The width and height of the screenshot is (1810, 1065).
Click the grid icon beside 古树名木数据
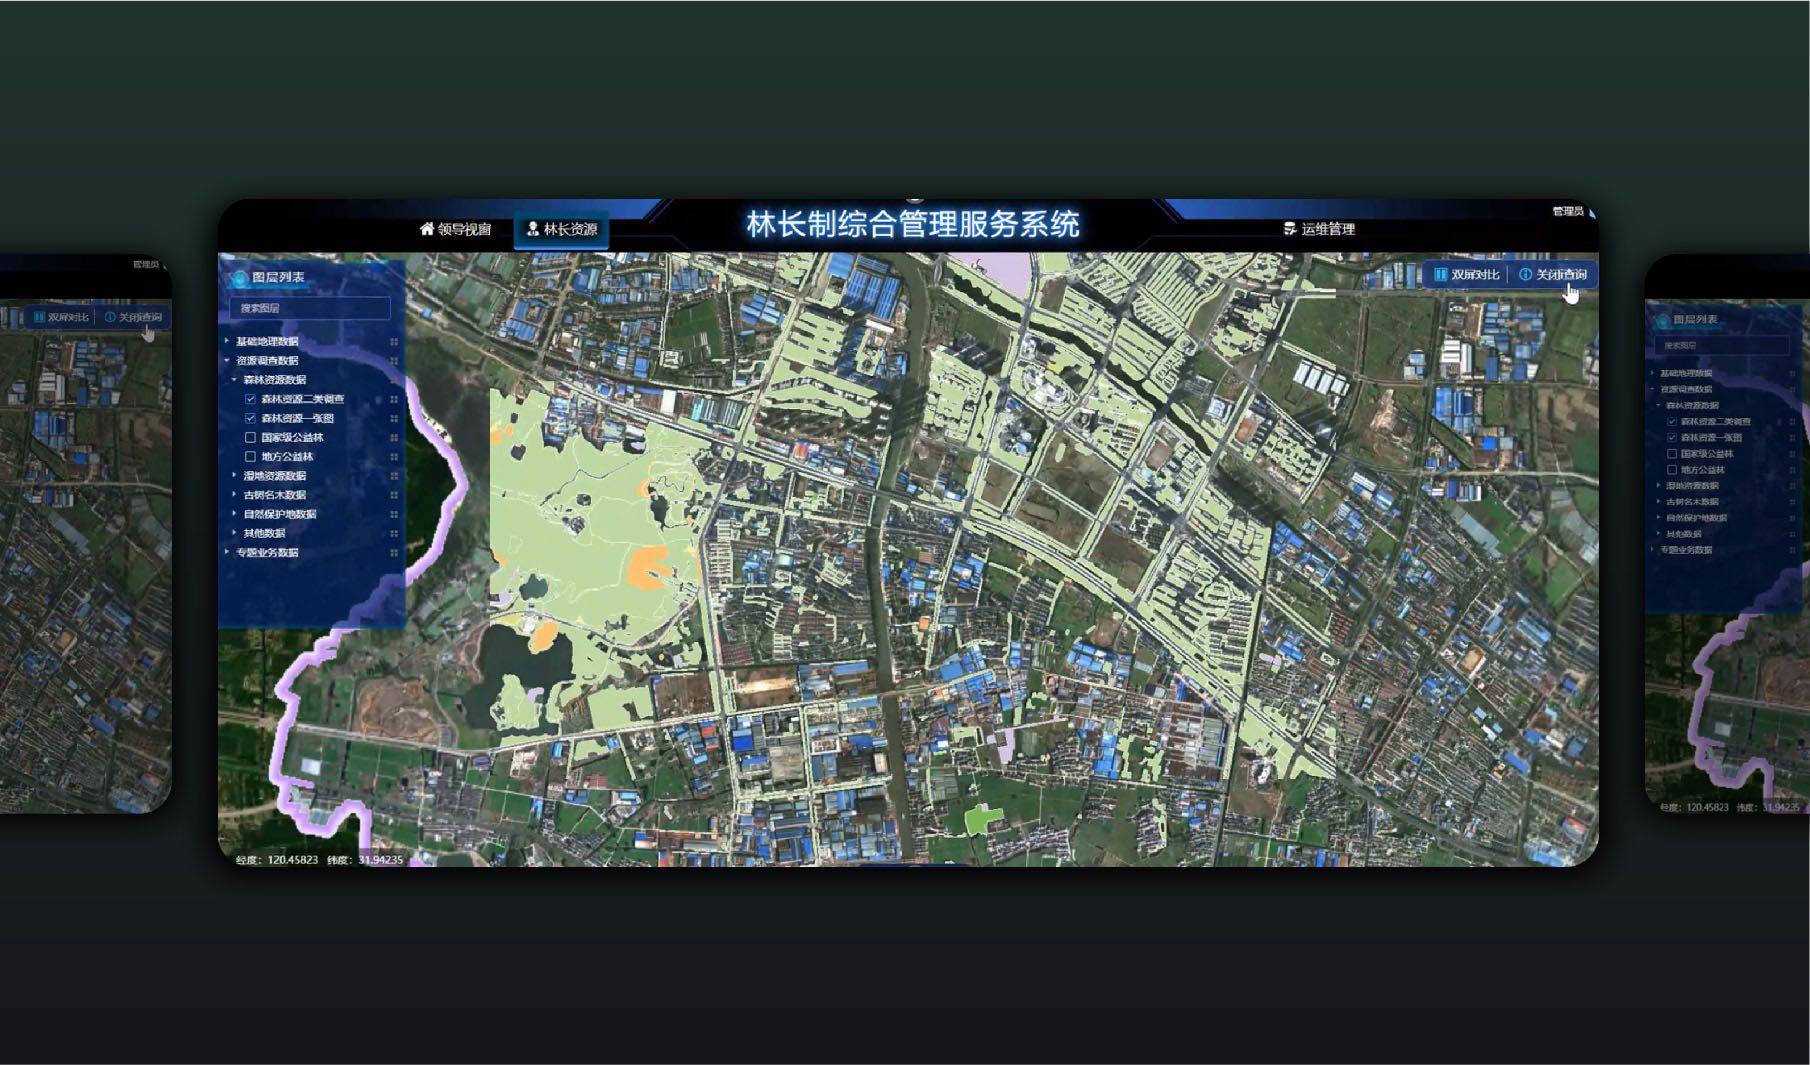coord(394,495)
